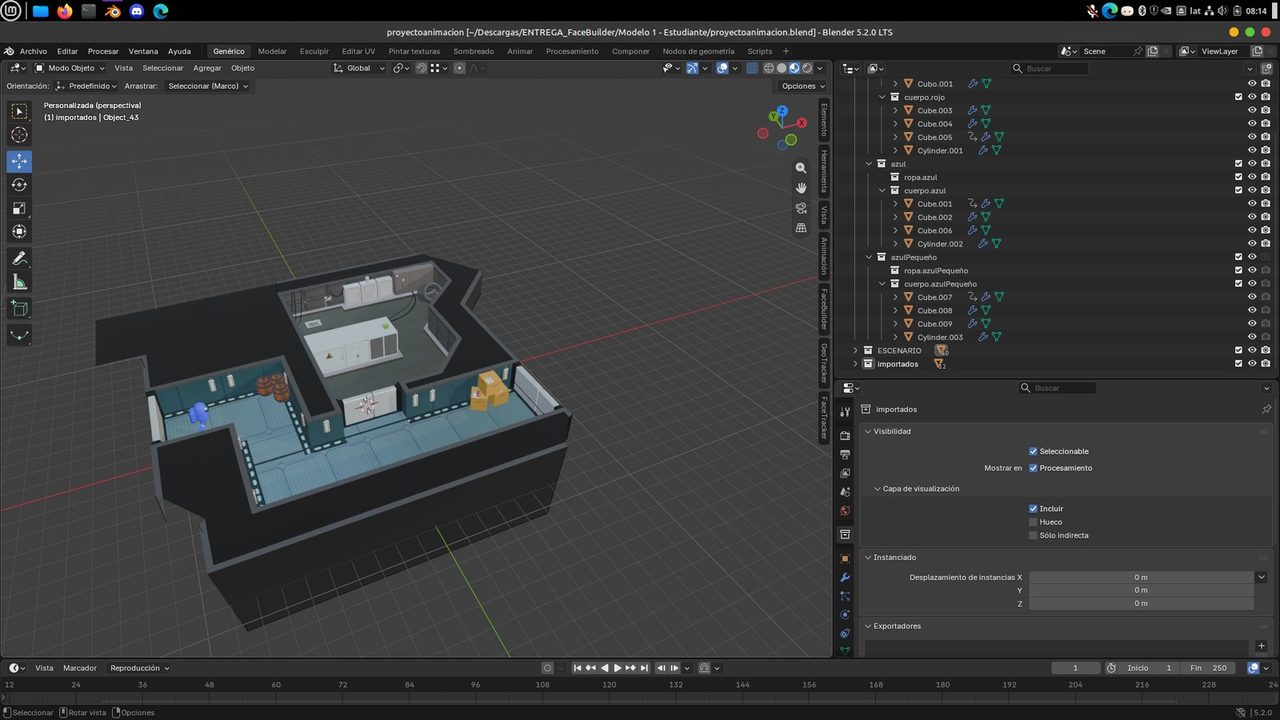Open the Reproducción timeline popover
This screenshot has height=720, width=1280.
tap(139, 668)
